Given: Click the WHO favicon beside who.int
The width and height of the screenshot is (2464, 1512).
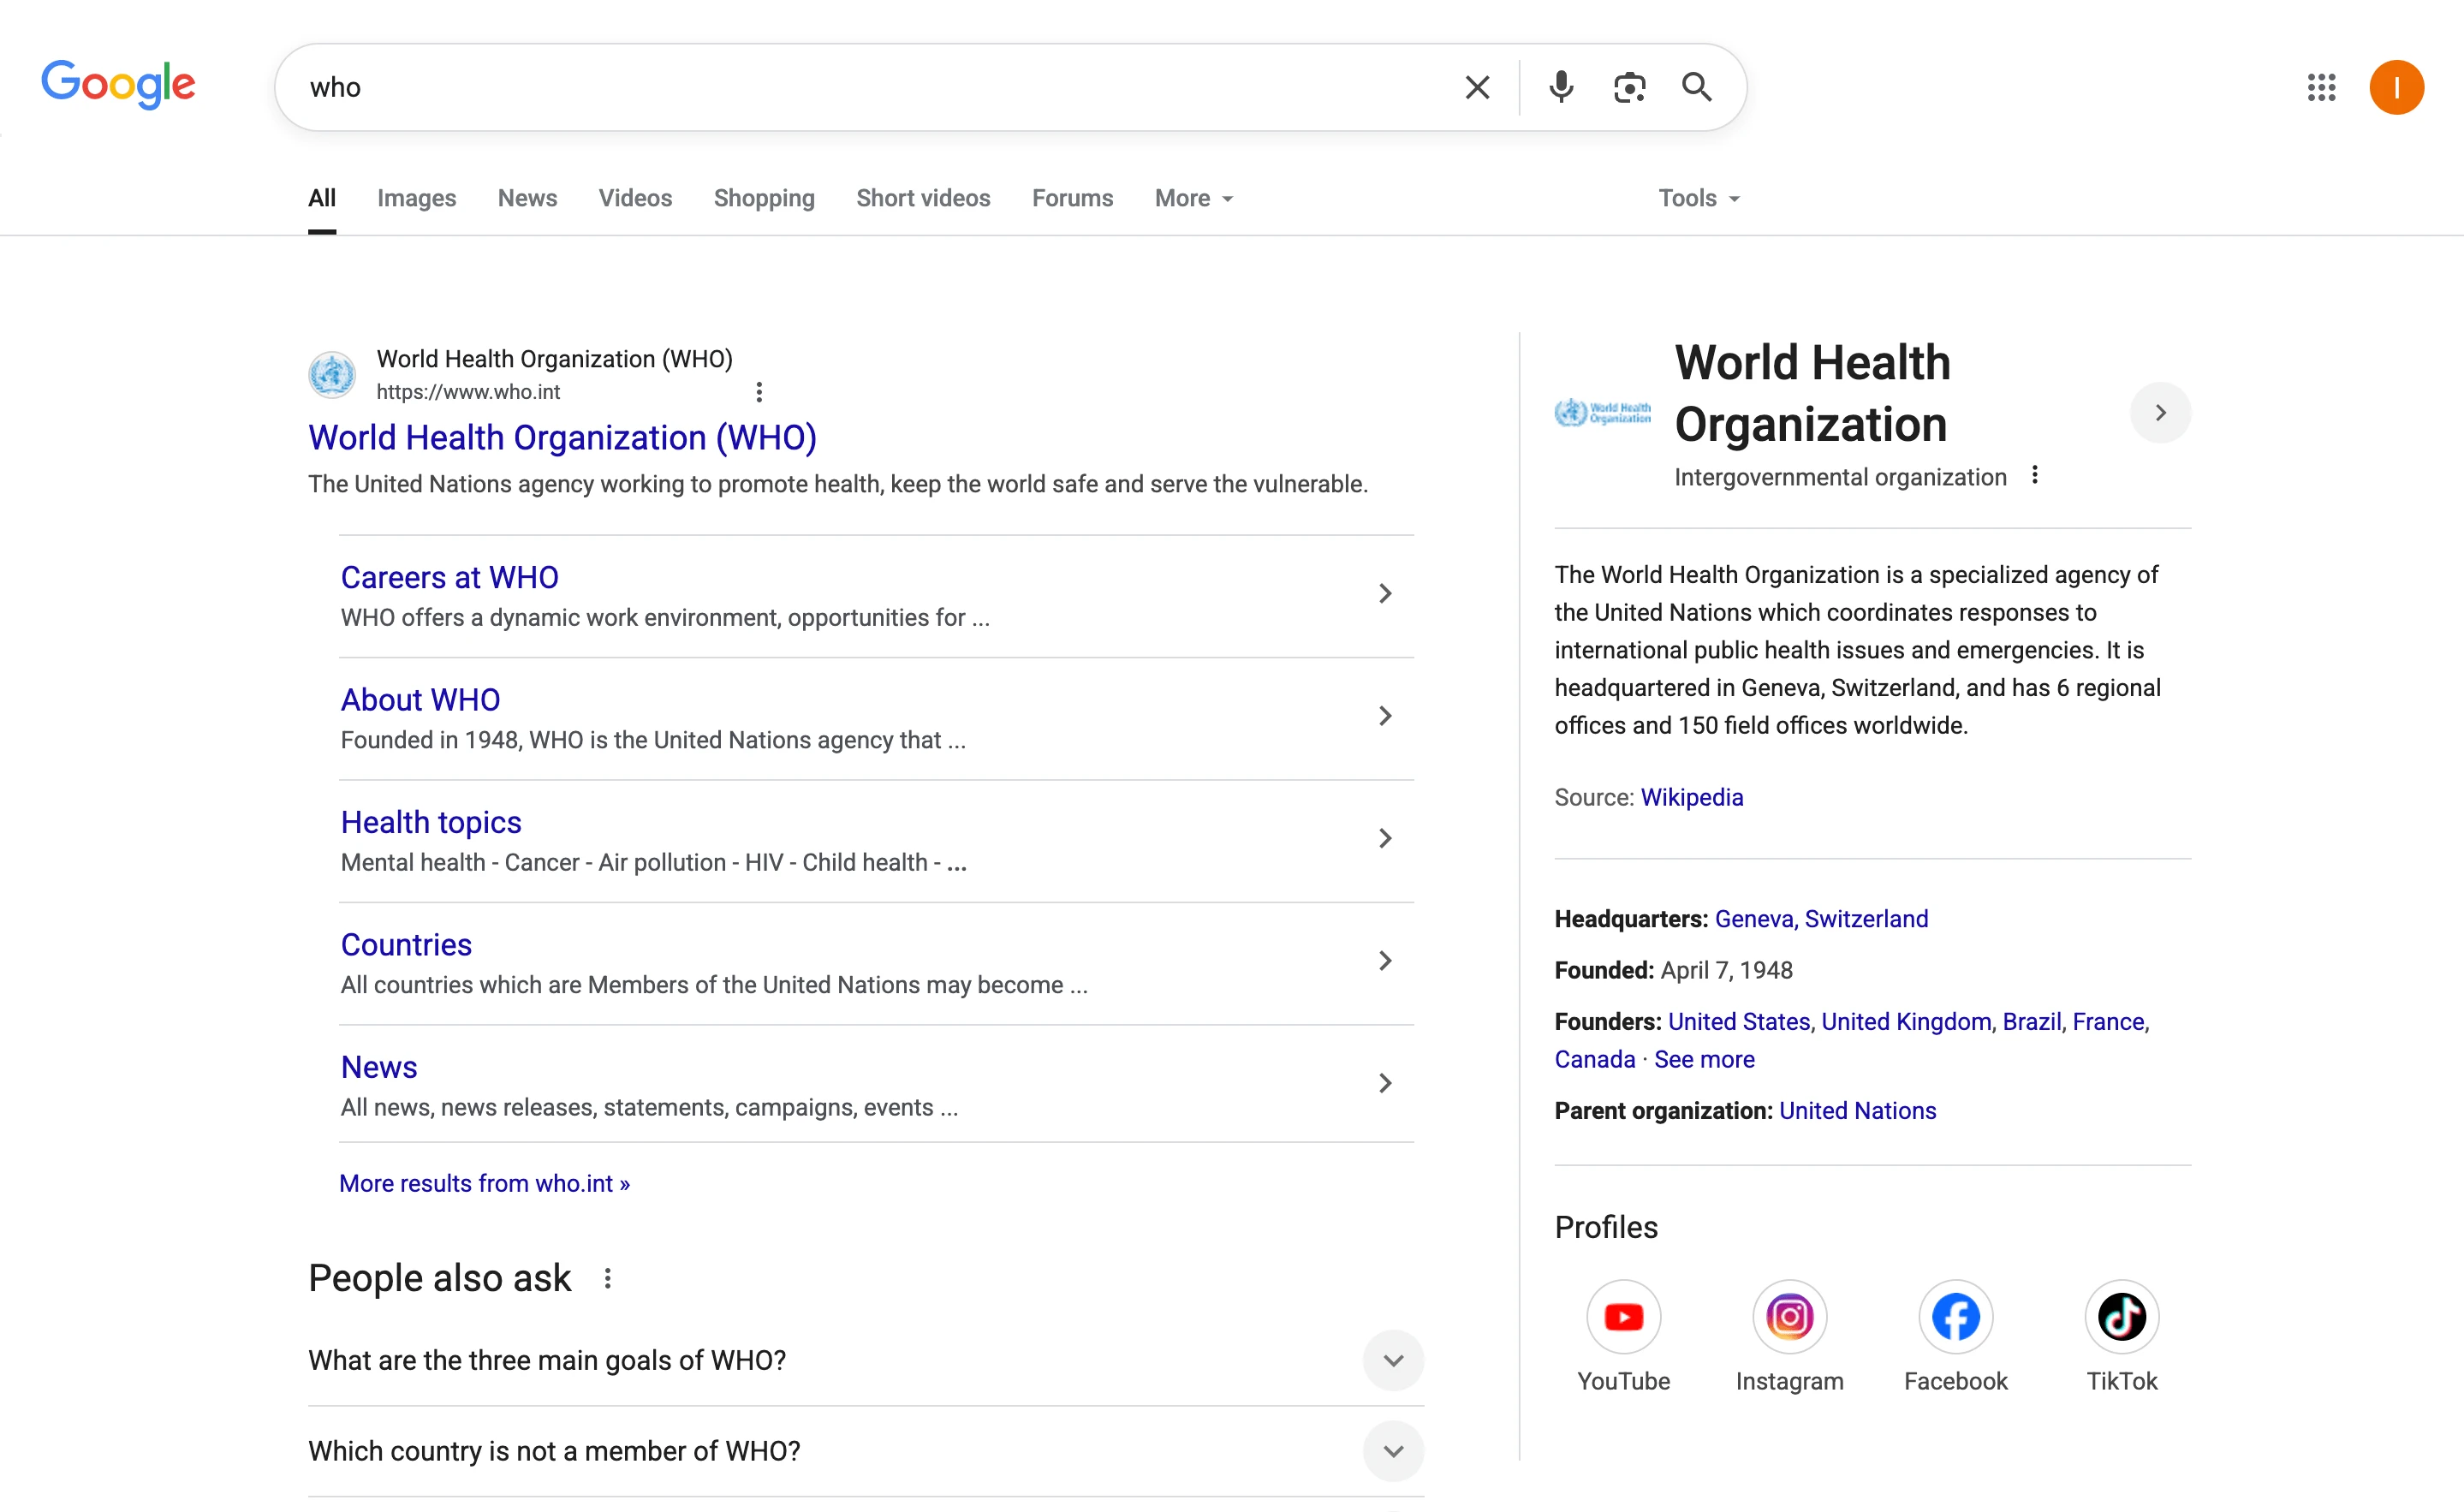Looking at the screenshot, I should click(x=332, y=375).
